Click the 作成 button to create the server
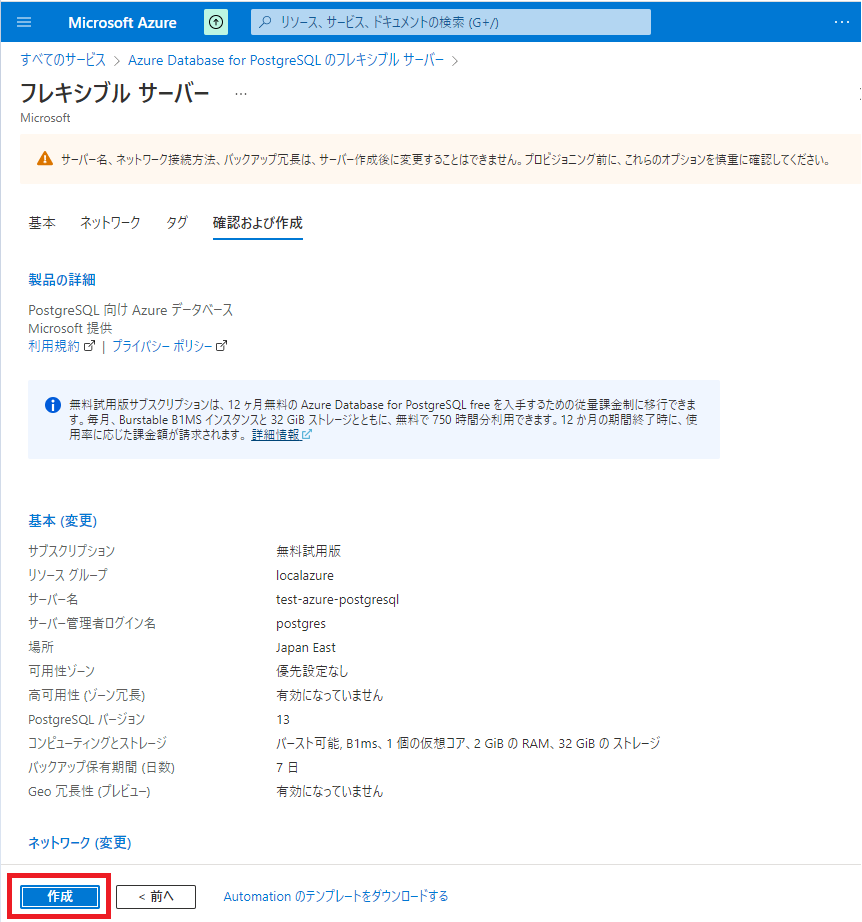Screen dimensions: 862x922 (59, 896)
